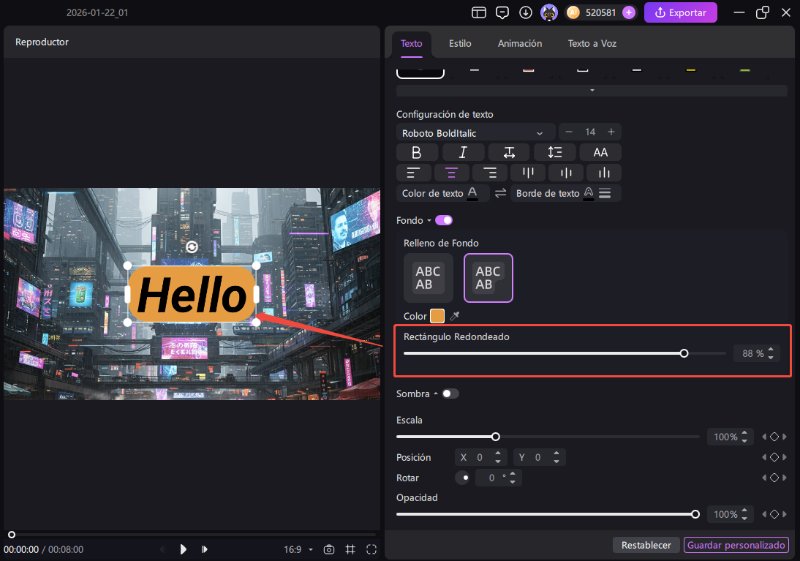Apply italic text style
Screen dimensions: 800x561
pyautogui.click(x=463, y=152)
